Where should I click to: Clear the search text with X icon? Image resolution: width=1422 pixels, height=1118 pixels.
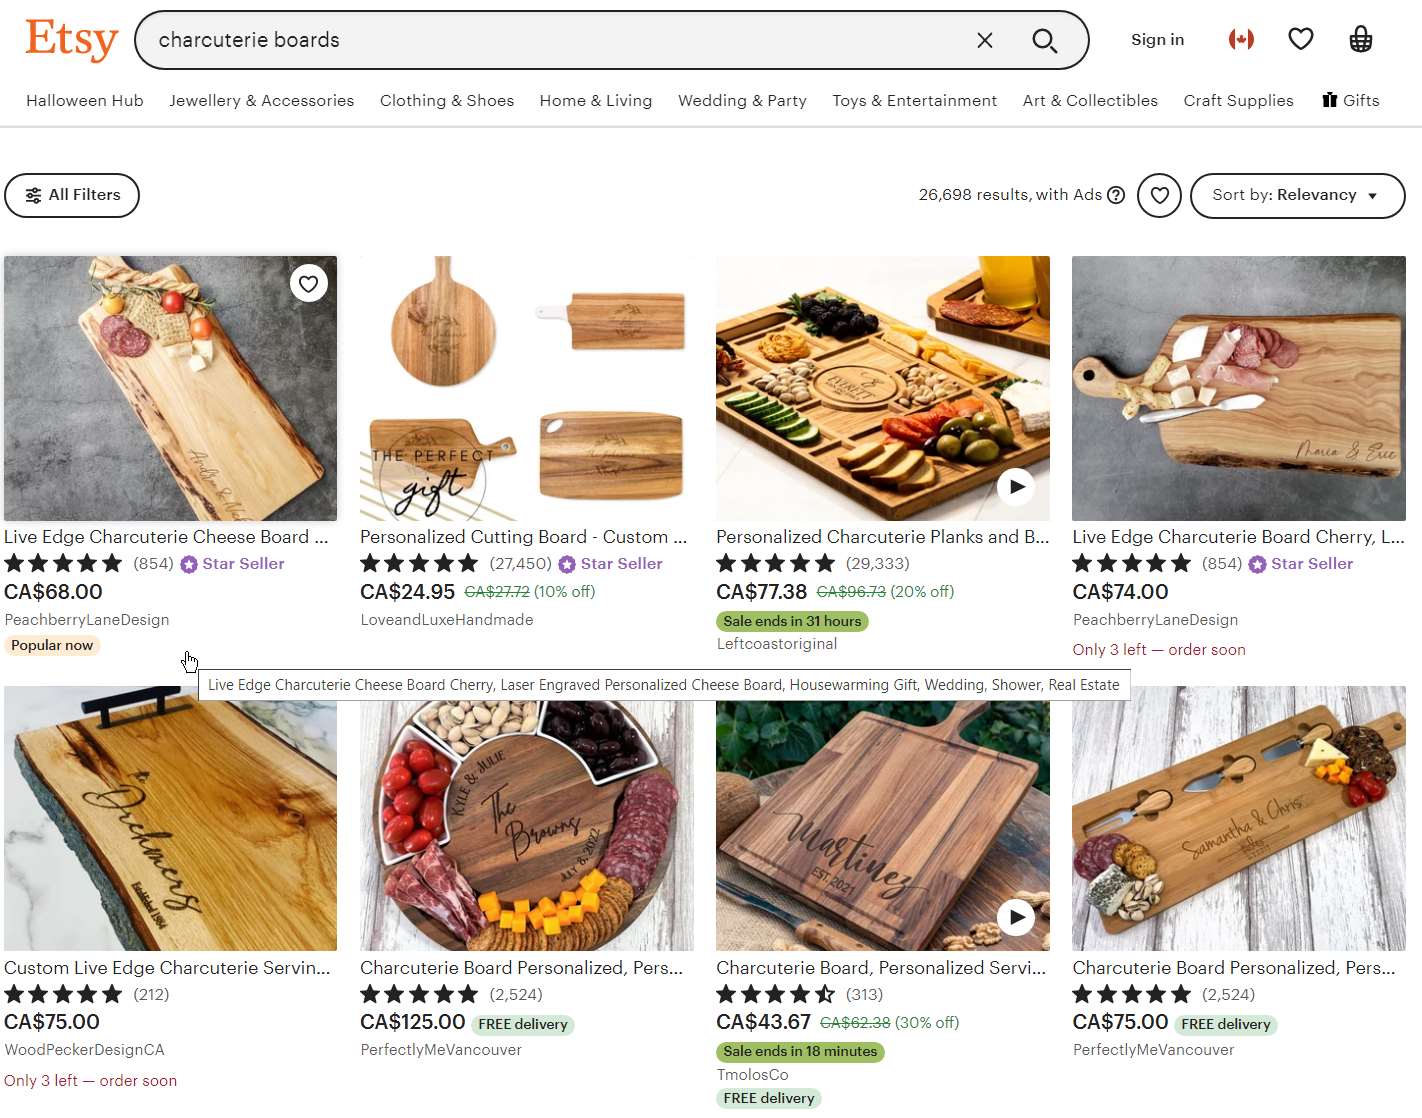(x=985, y=40)
